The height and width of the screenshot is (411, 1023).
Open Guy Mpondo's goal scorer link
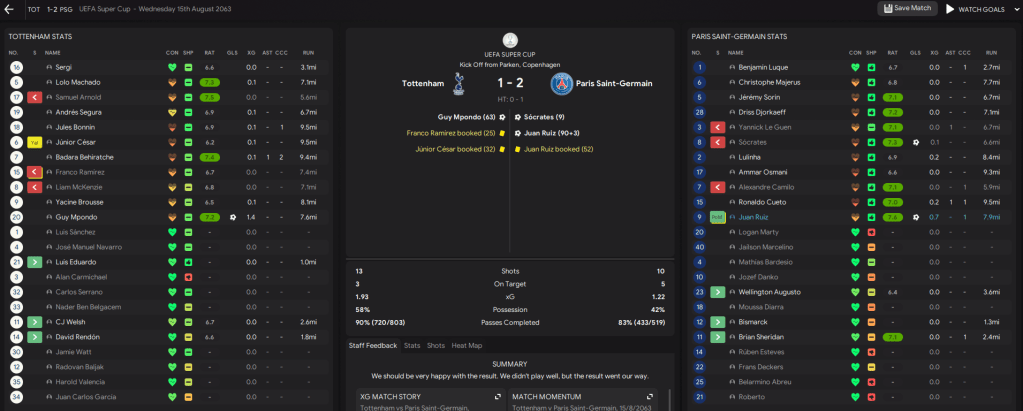pos(465,117)
